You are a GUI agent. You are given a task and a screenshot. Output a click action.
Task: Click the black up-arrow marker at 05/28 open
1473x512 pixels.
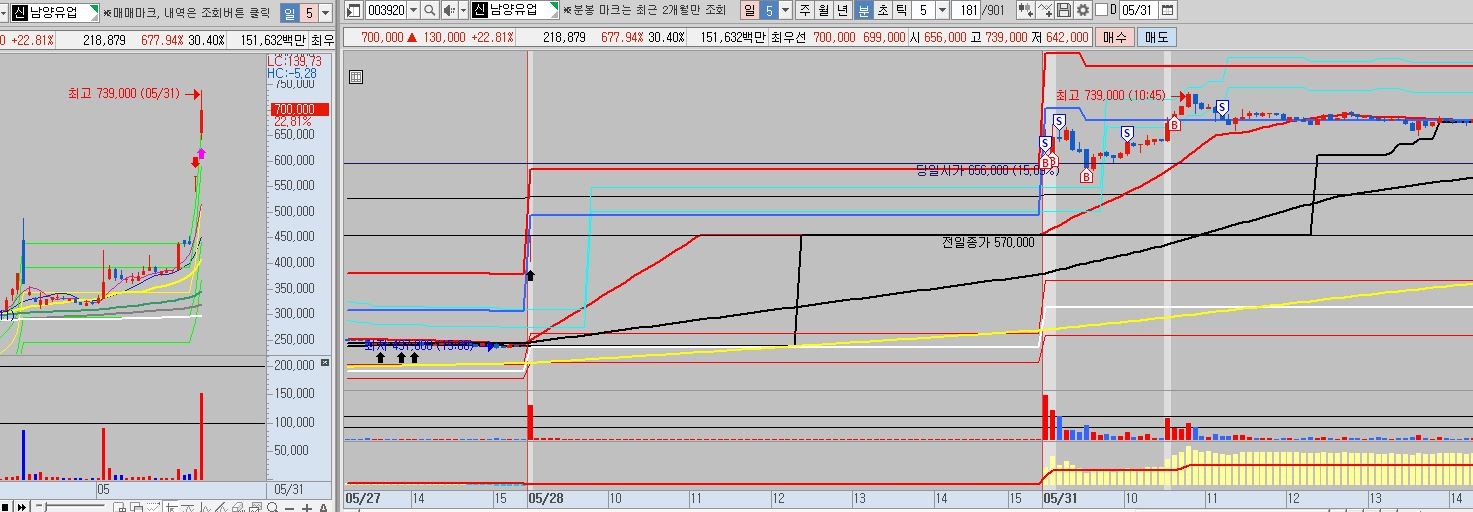[x=531, y=273]
